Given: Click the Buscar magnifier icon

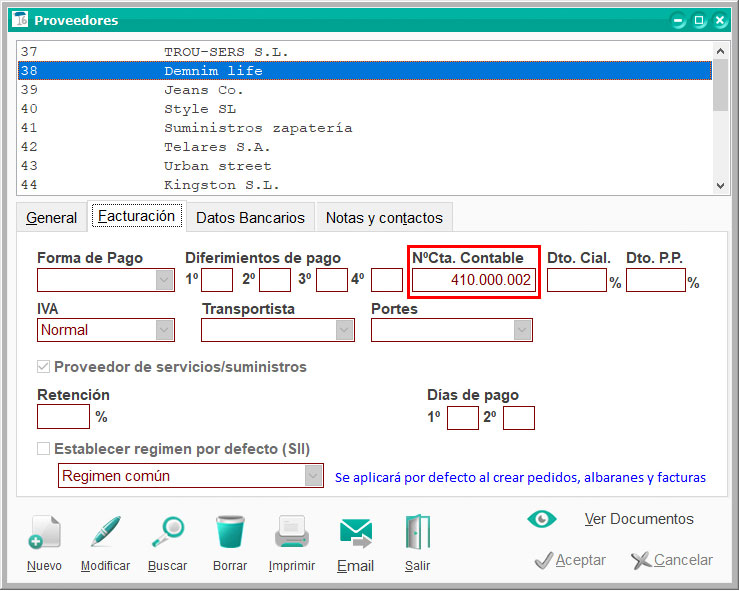Looking at the screenshot, I should [168, 532].
